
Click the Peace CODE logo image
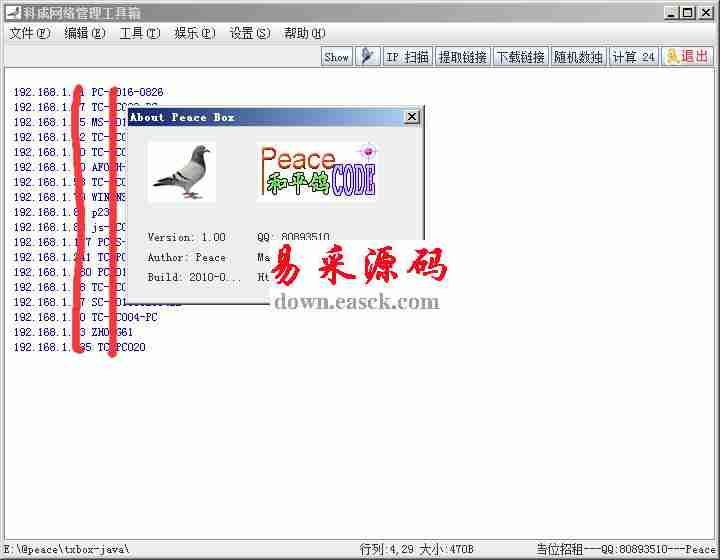318,171
